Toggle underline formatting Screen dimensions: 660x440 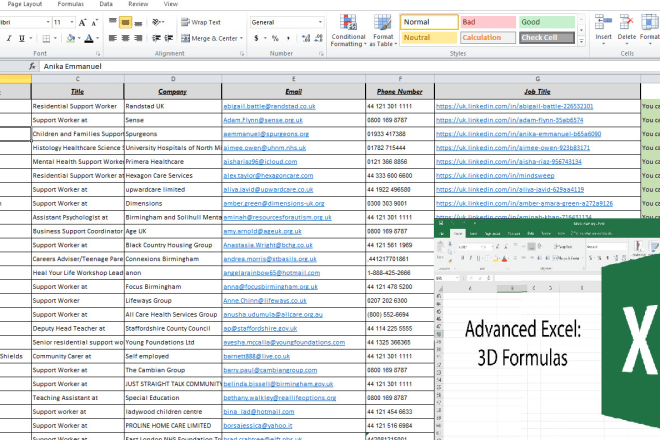[x=21, y=38]
